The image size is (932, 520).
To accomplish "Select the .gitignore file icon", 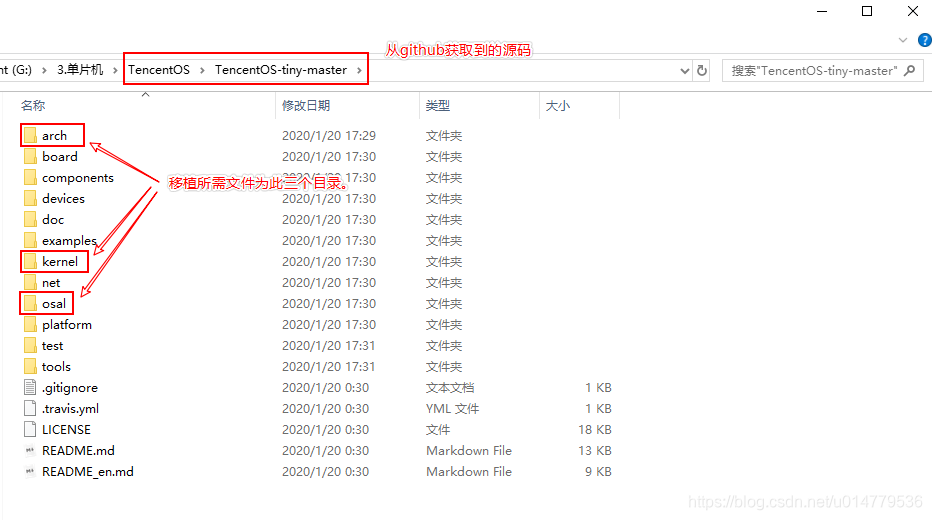I will point(30,387).
